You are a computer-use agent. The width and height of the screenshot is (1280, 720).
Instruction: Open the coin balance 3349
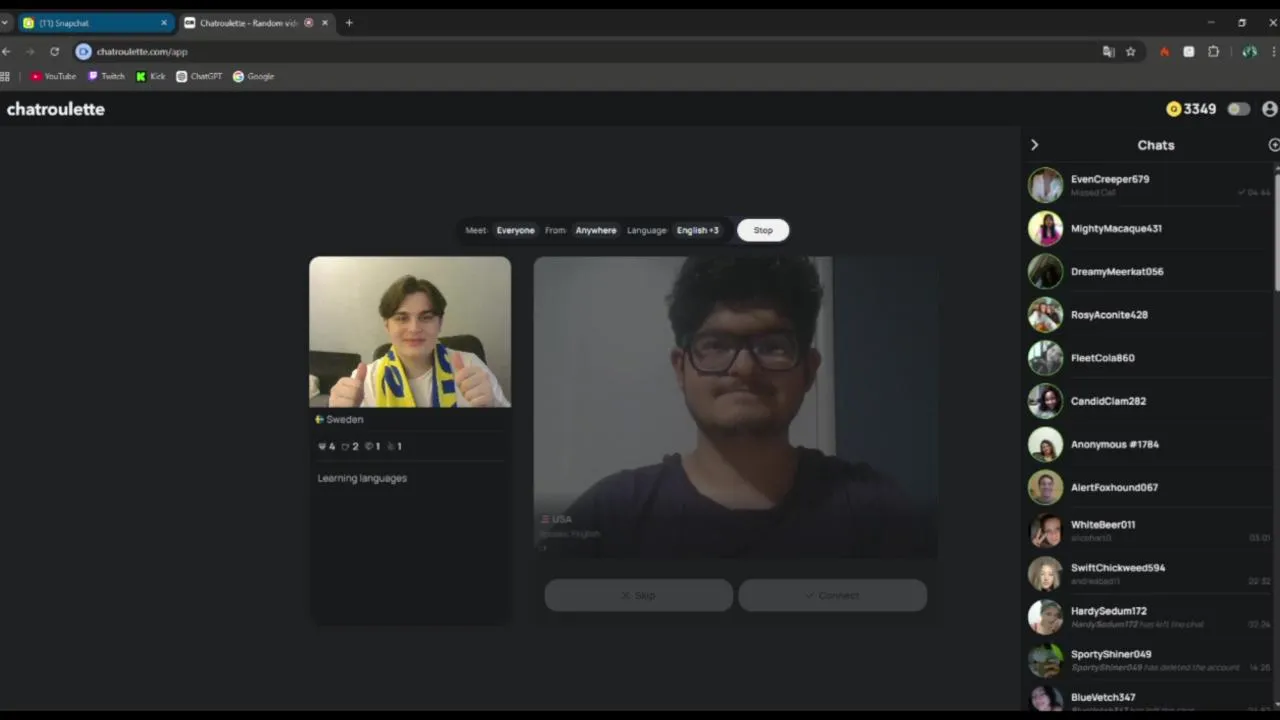click(x=1192, y=109)
